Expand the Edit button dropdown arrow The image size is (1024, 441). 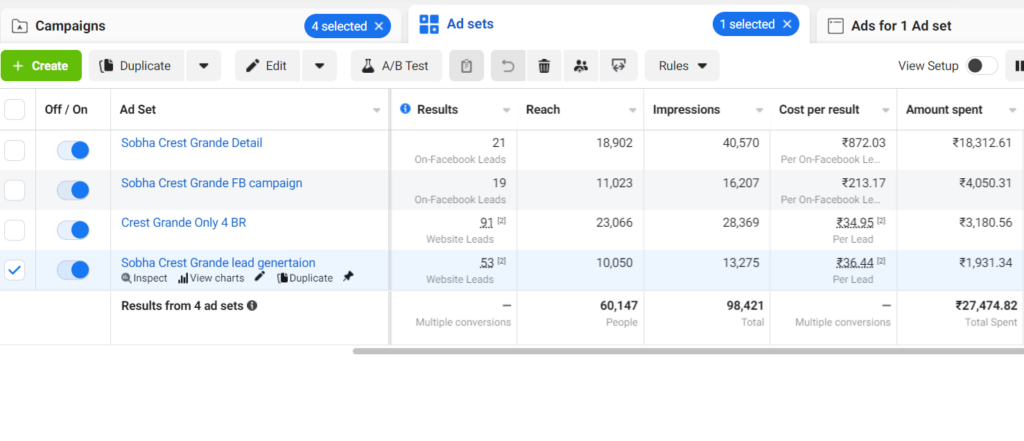tap(319, 65)
